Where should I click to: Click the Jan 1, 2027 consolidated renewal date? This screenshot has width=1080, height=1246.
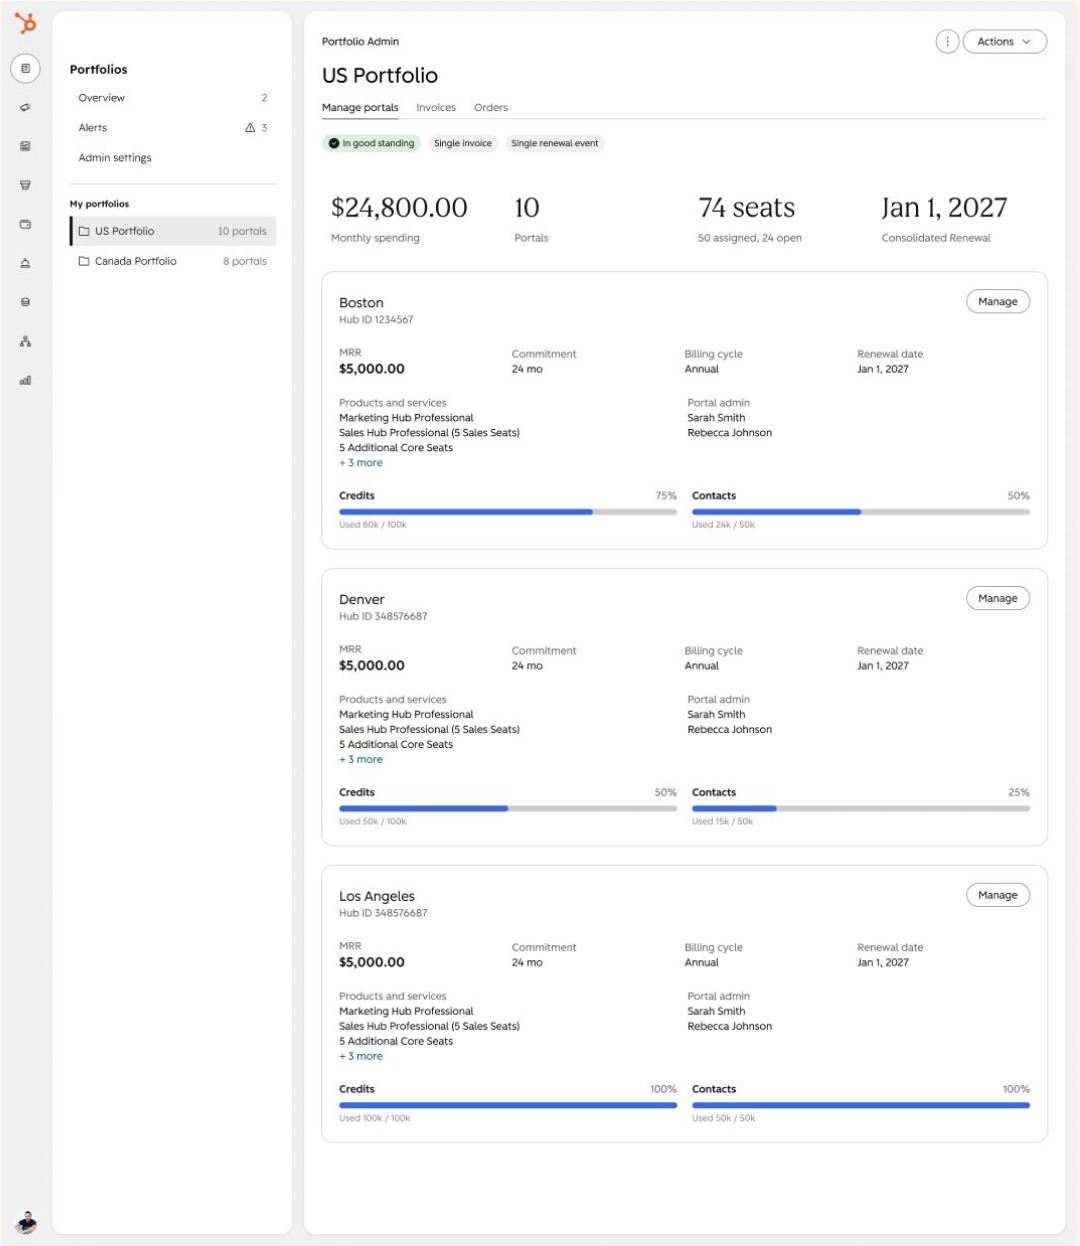pyautogui.click(x=944, y=207)
